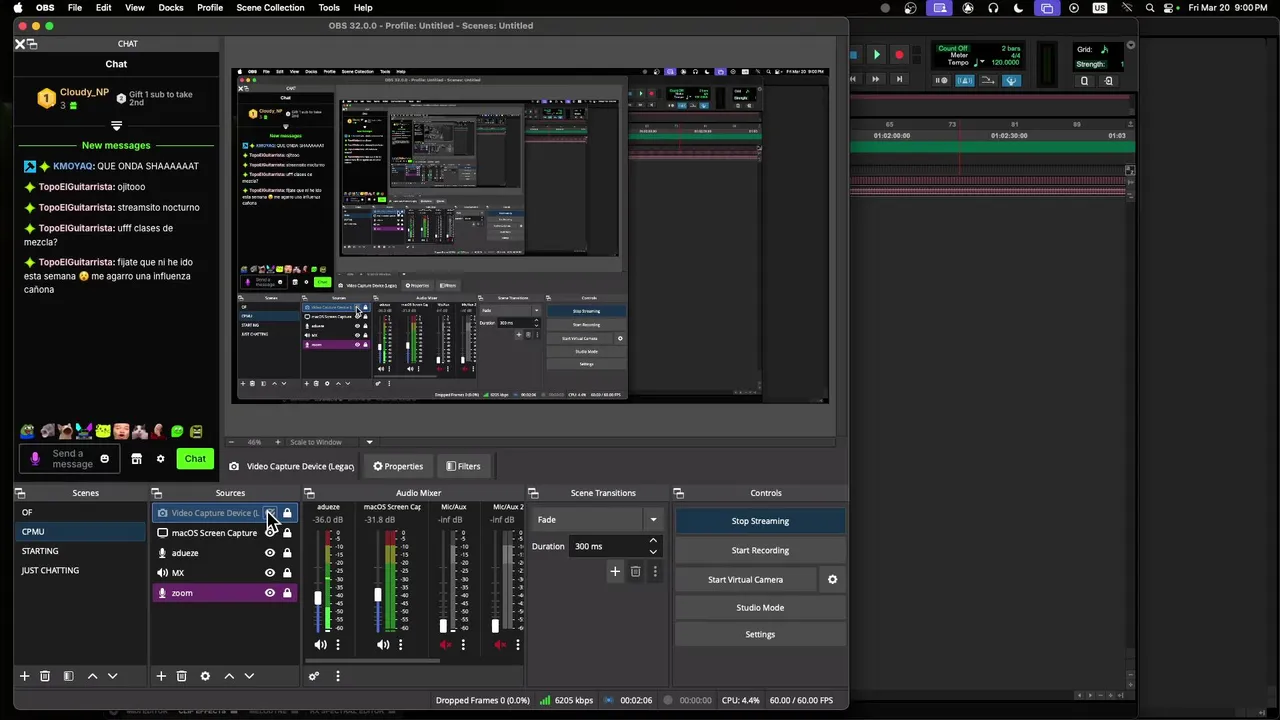Open Audio Mixer panel options menu
Screen dimensions: 1280x720
338,676
